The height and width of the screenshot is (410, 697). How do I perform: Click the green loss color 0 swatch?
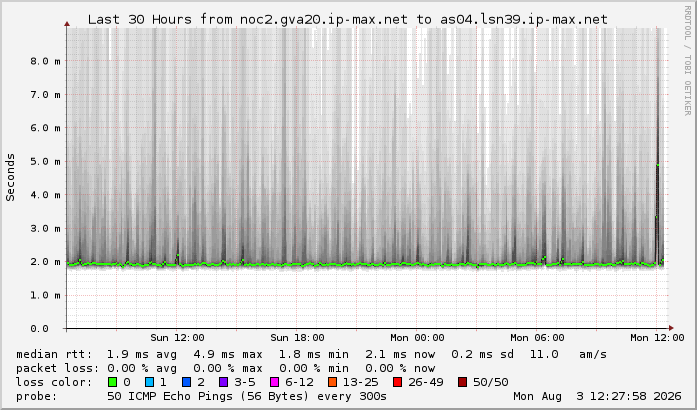click(x=112, y=382)
